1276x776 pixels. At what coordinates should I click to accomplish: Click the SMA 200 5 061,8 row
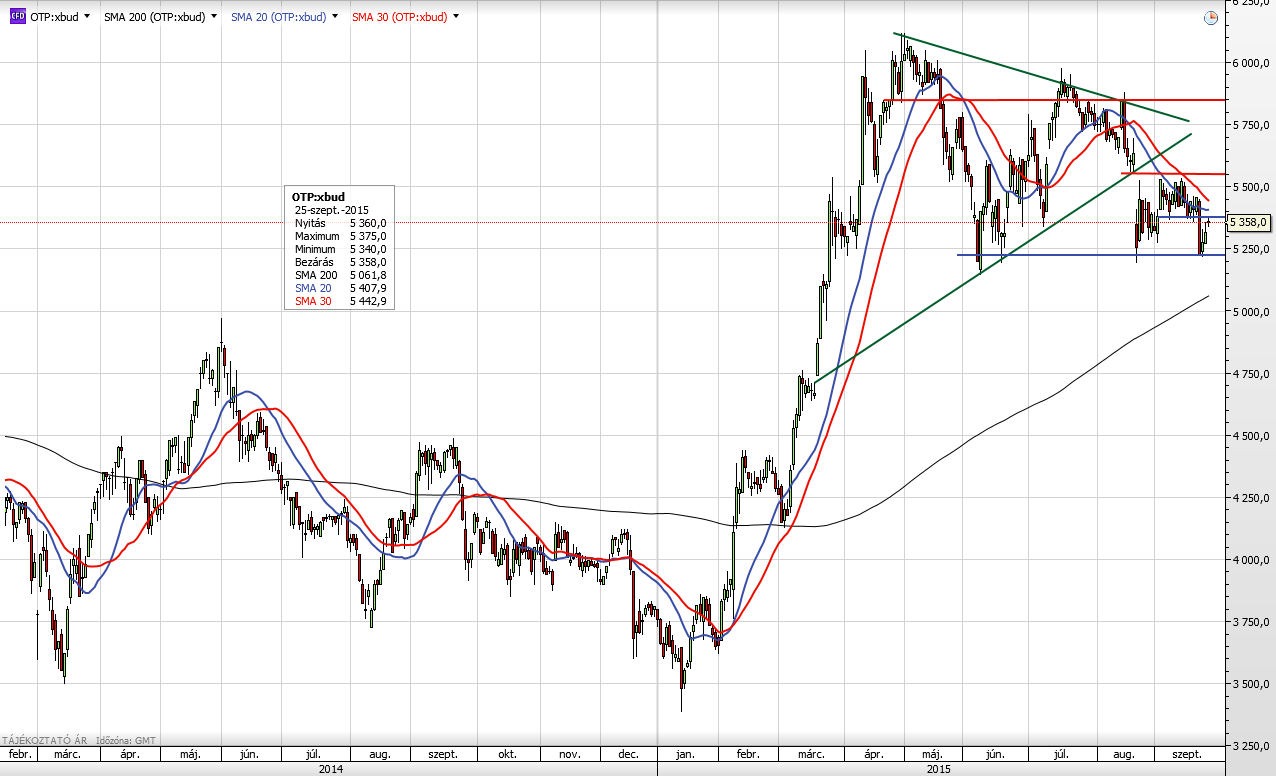(339, 275)
